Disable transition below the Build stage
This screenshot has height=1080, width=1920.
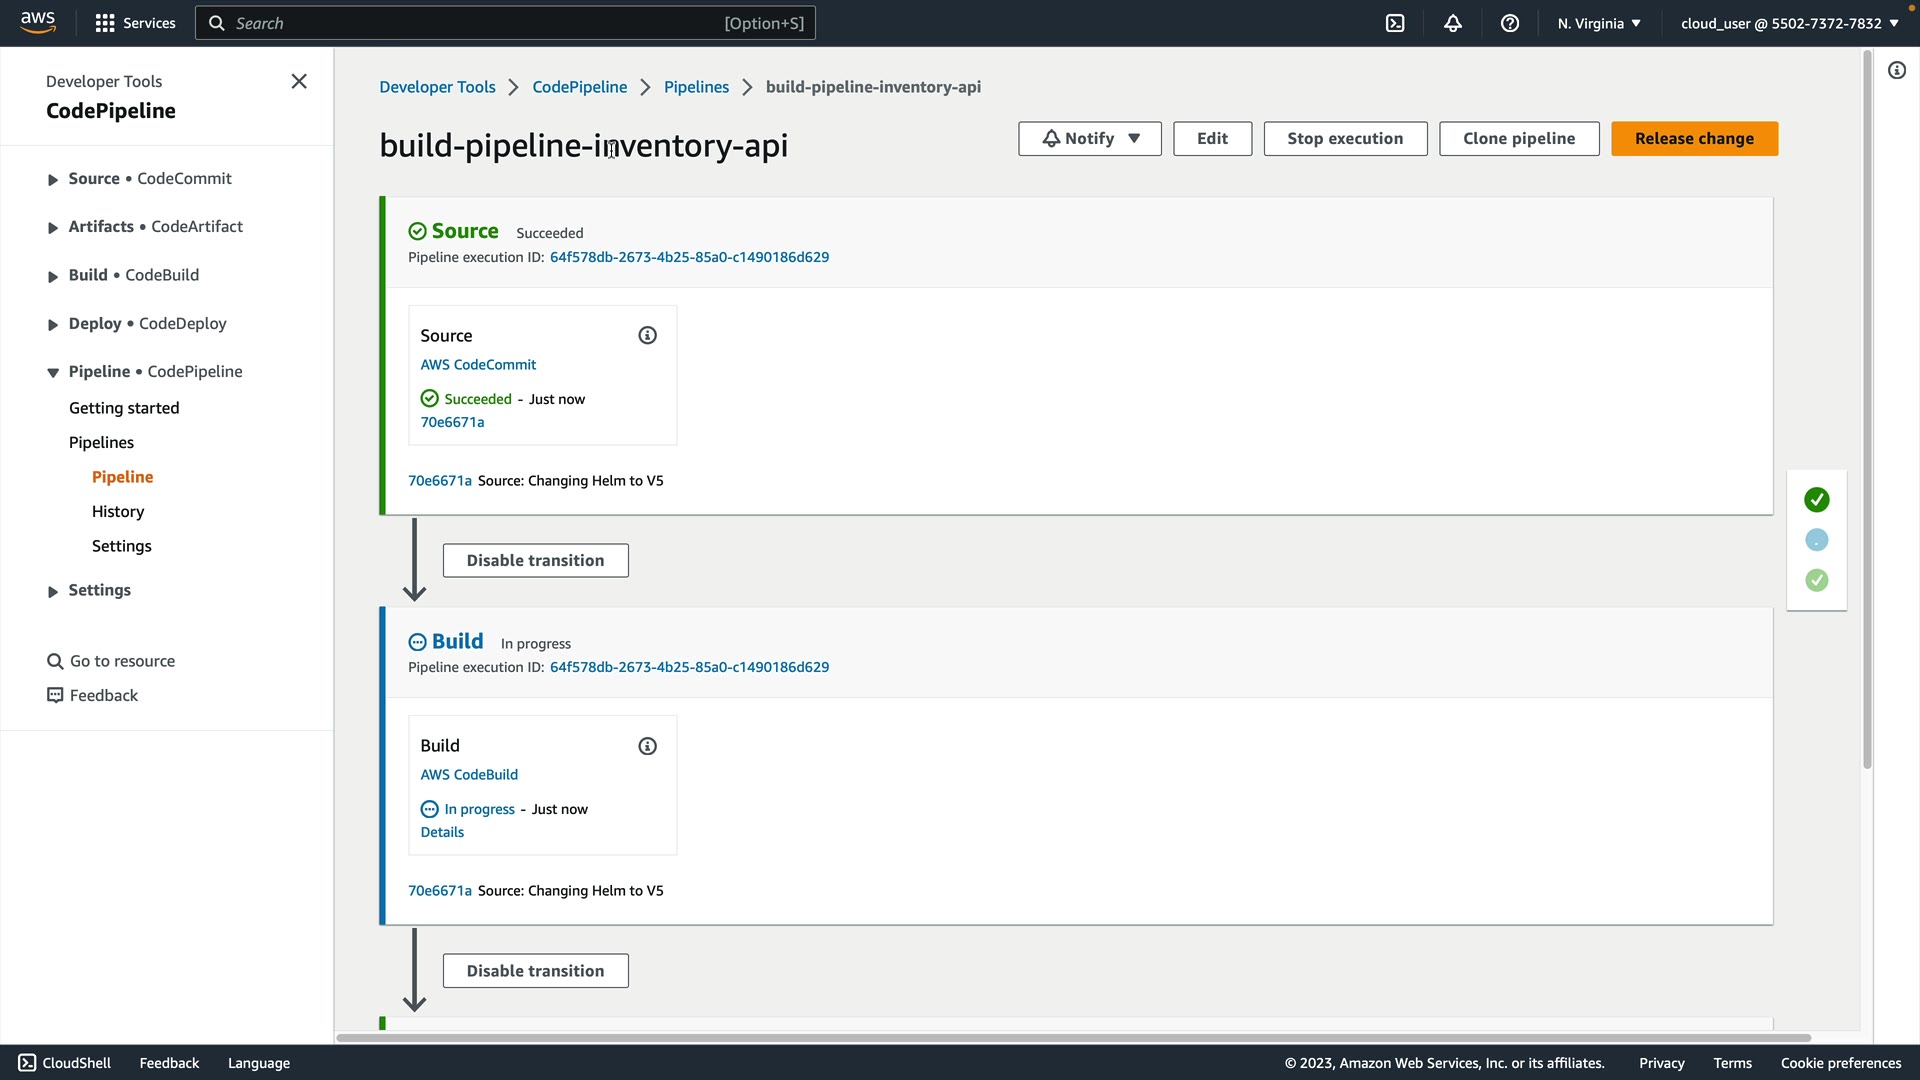click(x=535, y=971)
